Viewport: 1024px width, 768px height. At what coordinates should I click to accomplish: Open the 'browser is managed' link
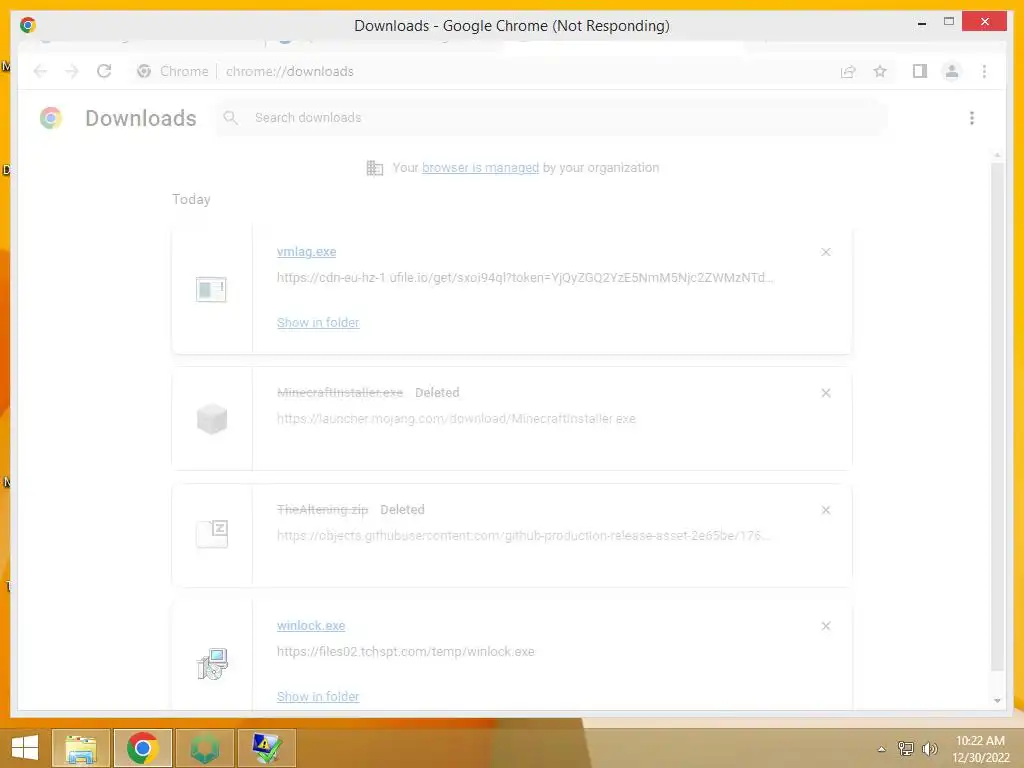pos(480,168)
